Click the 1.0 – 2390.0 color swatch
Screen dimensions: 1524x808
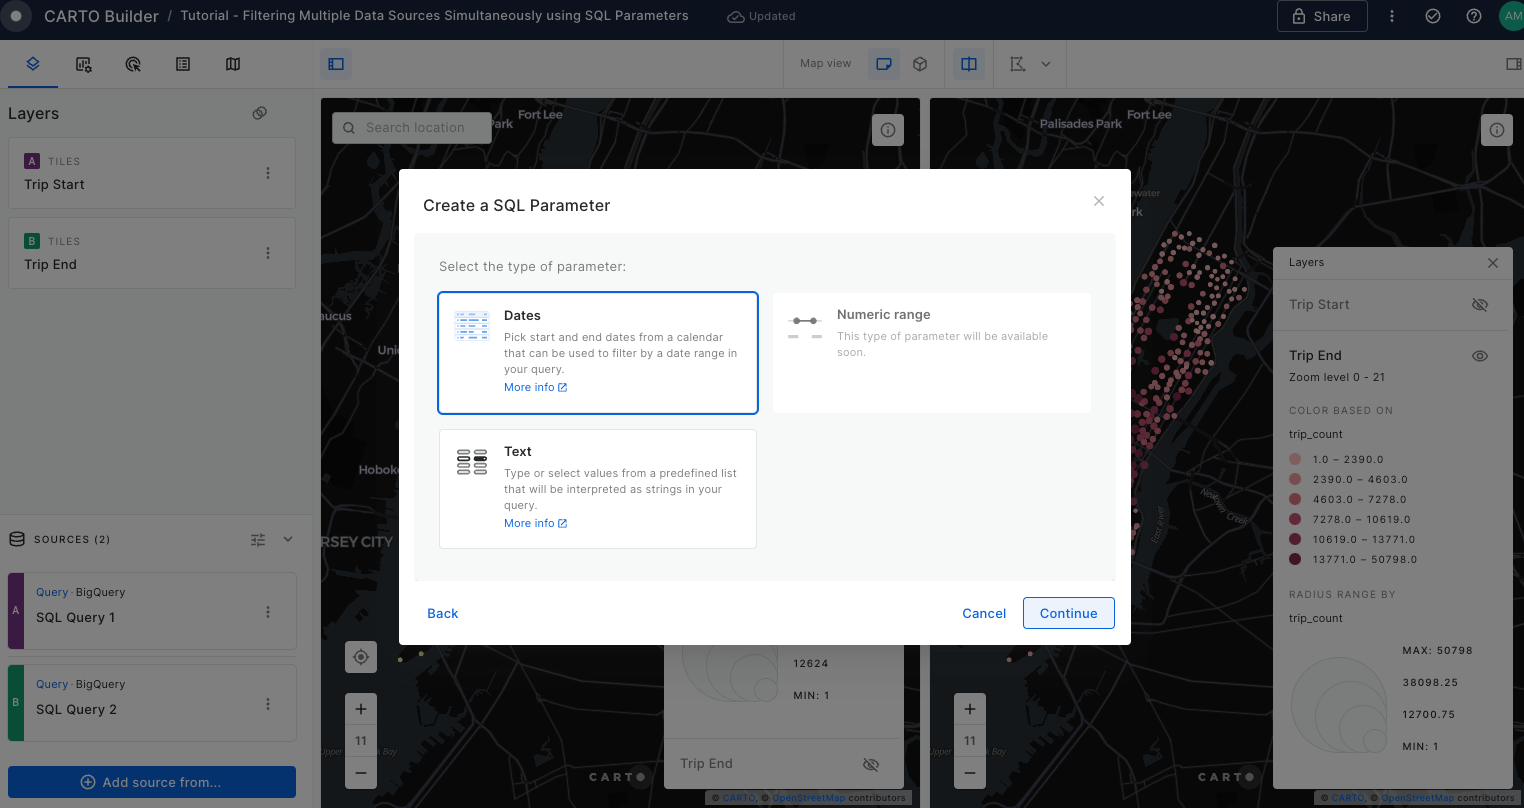pyautogui.click(x=1295, y=459)
